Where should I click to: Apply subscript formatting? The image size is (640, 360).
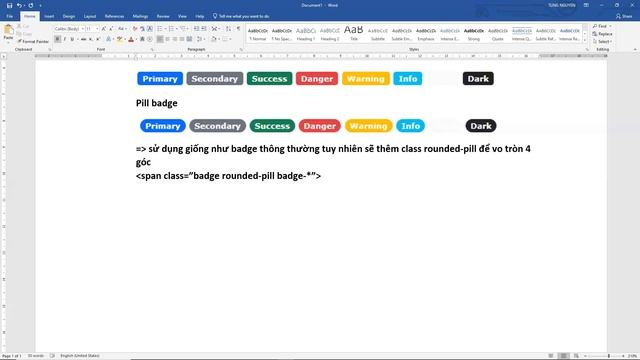[91, 39]
